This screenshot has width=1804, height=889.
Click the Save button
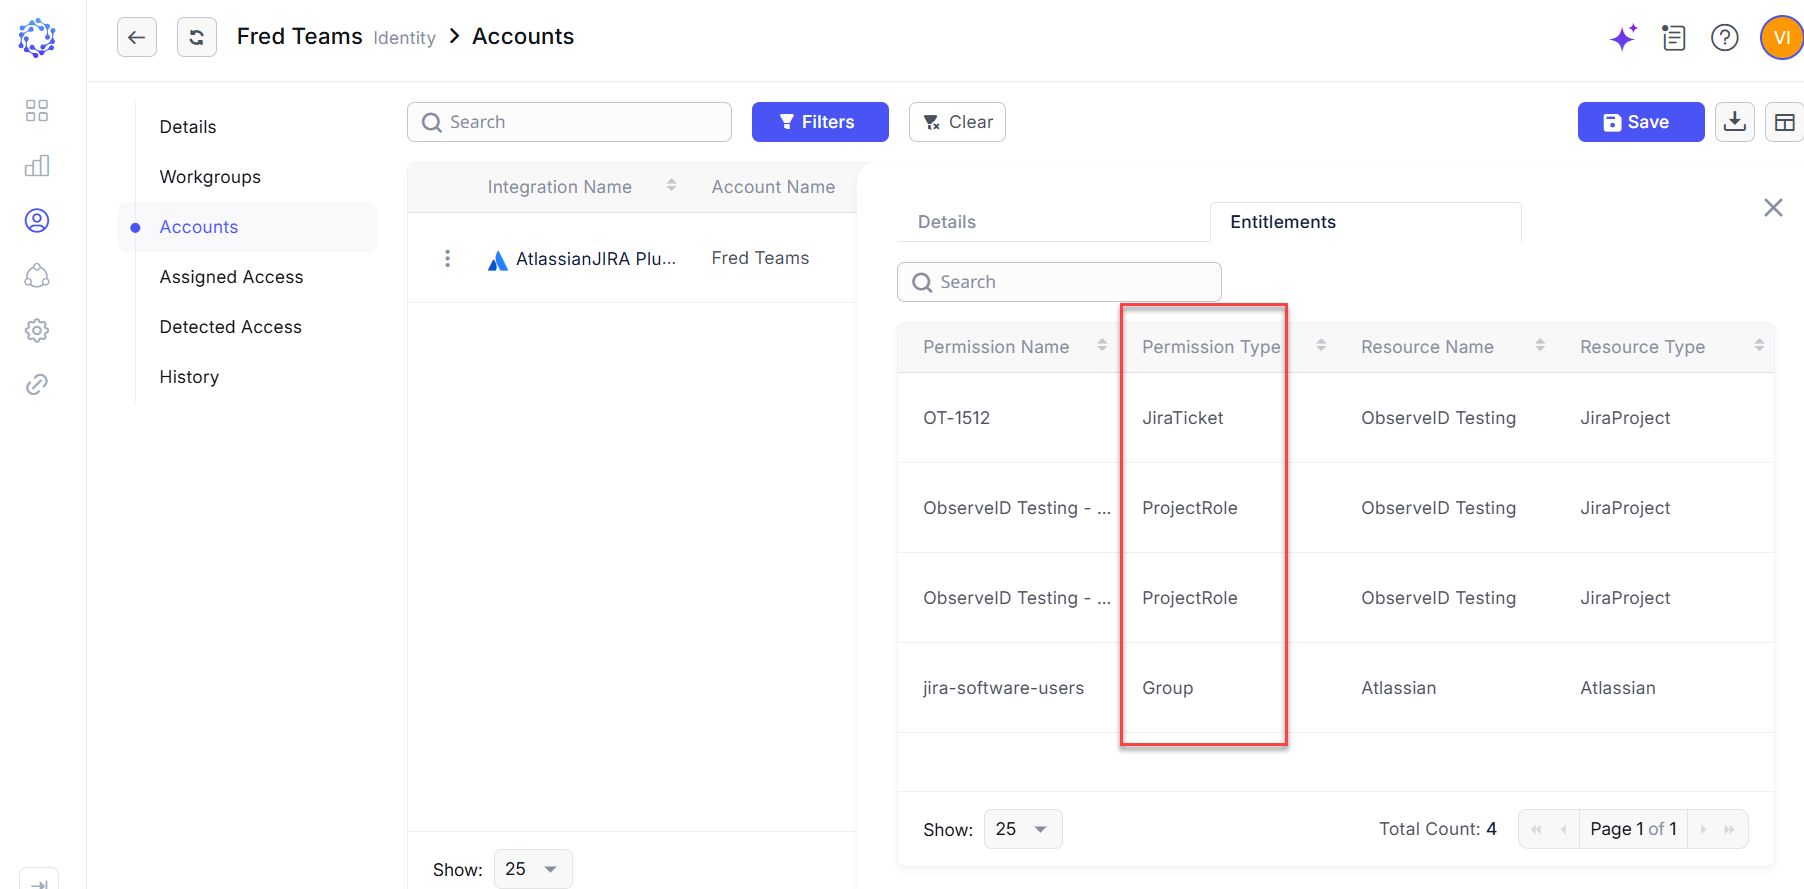1641,122
